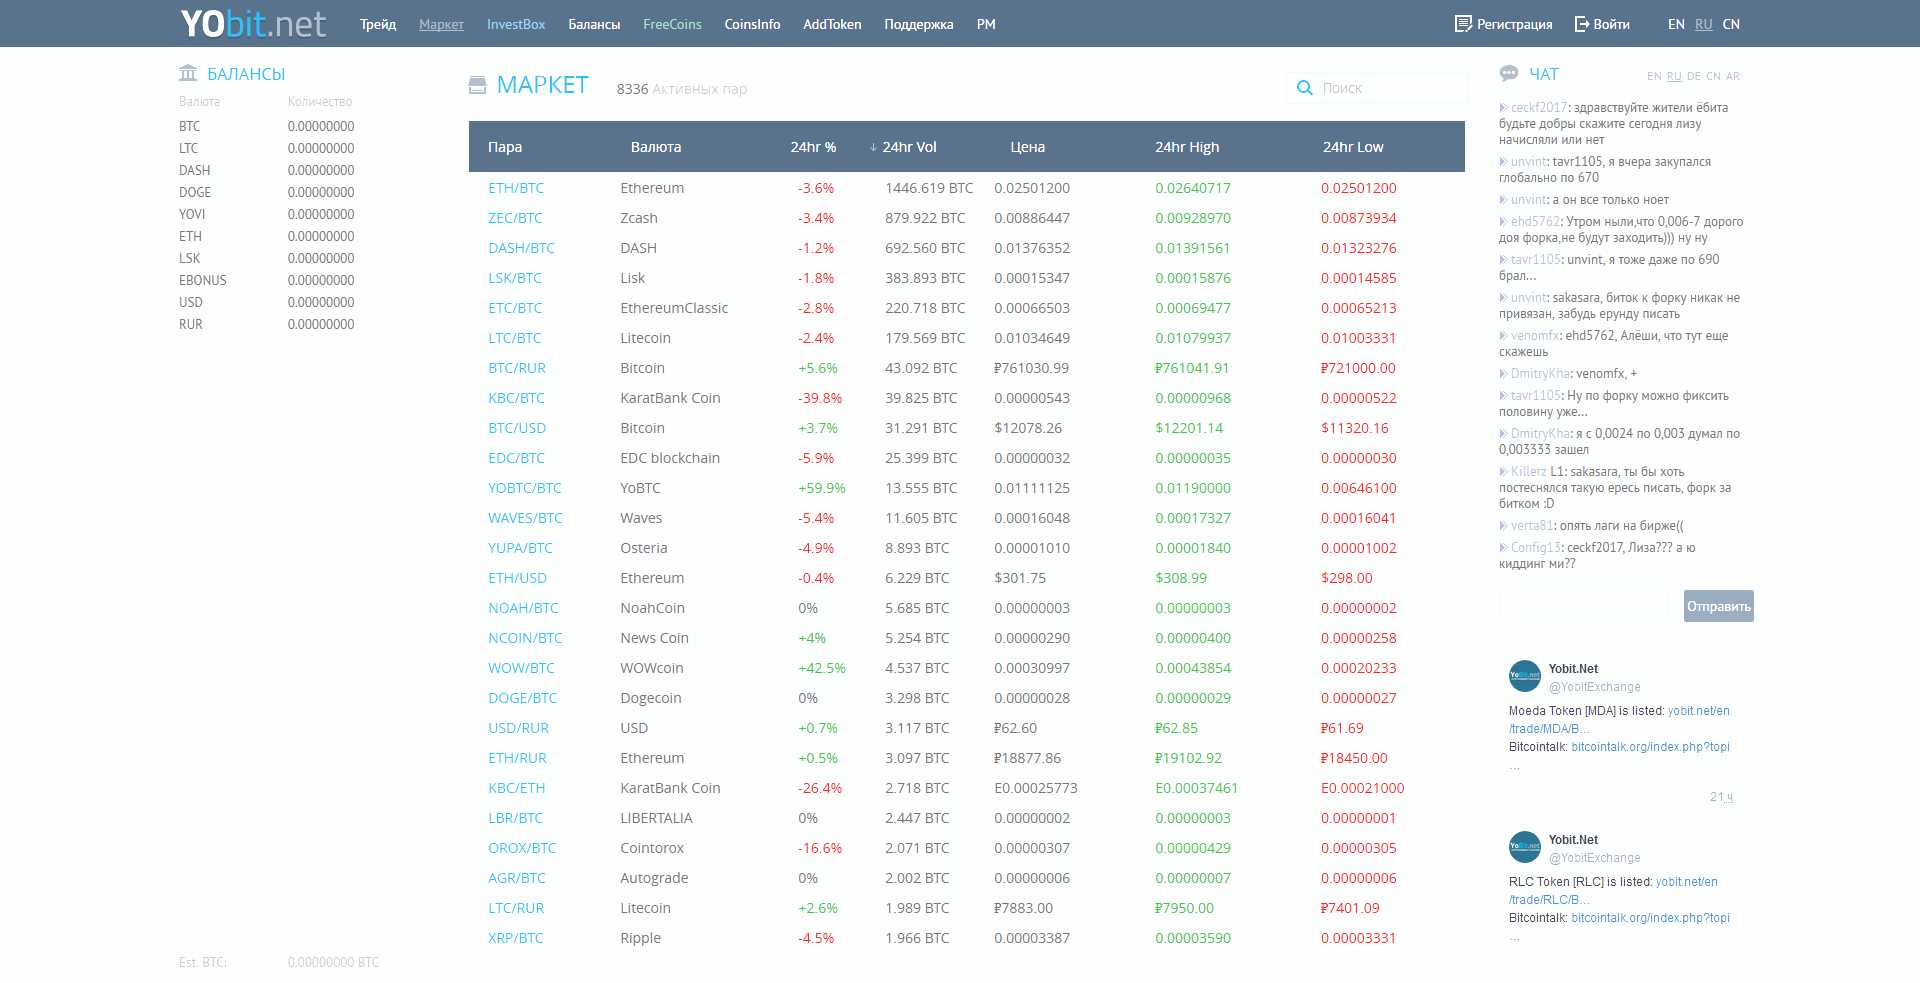Open the Поддержка menu item
The width and height of the screenshot is (1920, 983).
click(919, 24)
